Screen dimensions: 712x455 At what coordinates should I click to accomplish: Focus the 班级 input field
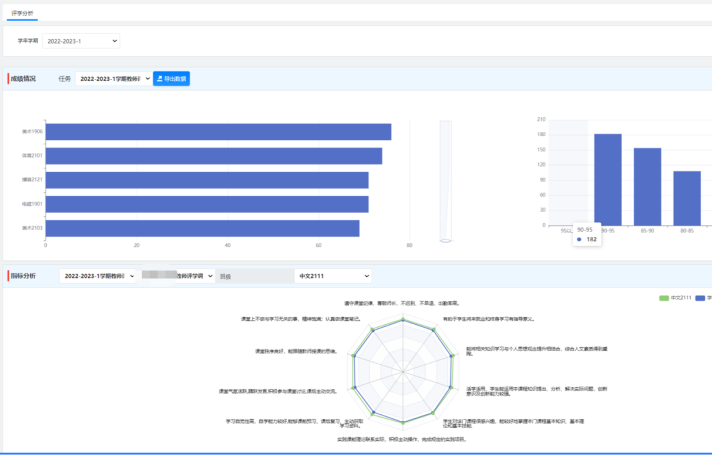point(253,276)
